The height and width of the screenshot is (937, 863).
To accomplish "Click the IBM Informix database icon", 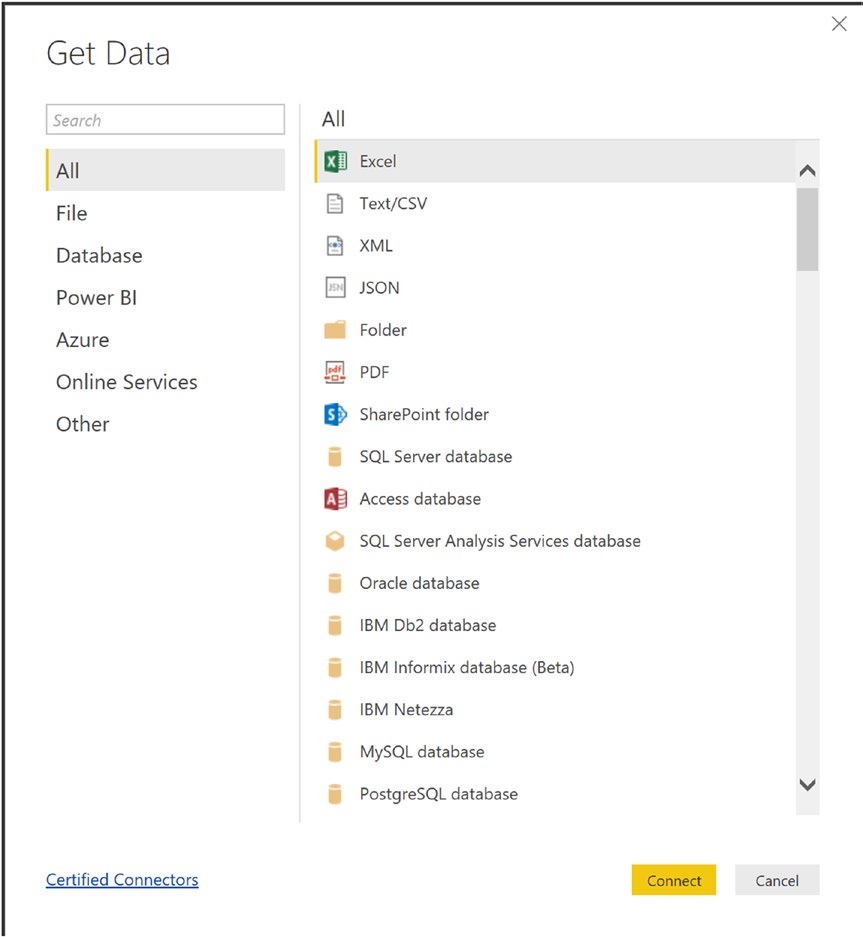I will (335, 667).
